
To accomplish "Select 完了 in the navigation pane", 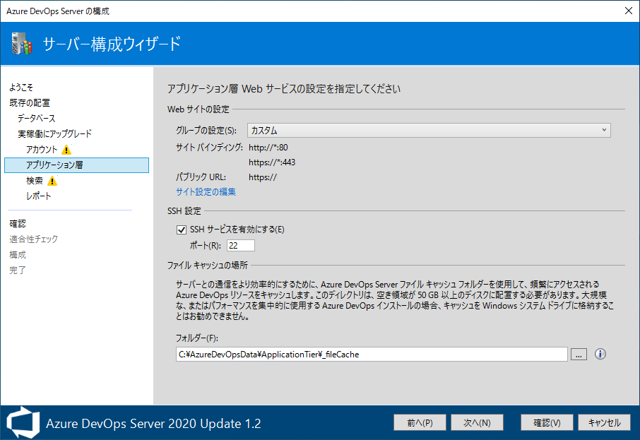I will click(x=18, y=270).
